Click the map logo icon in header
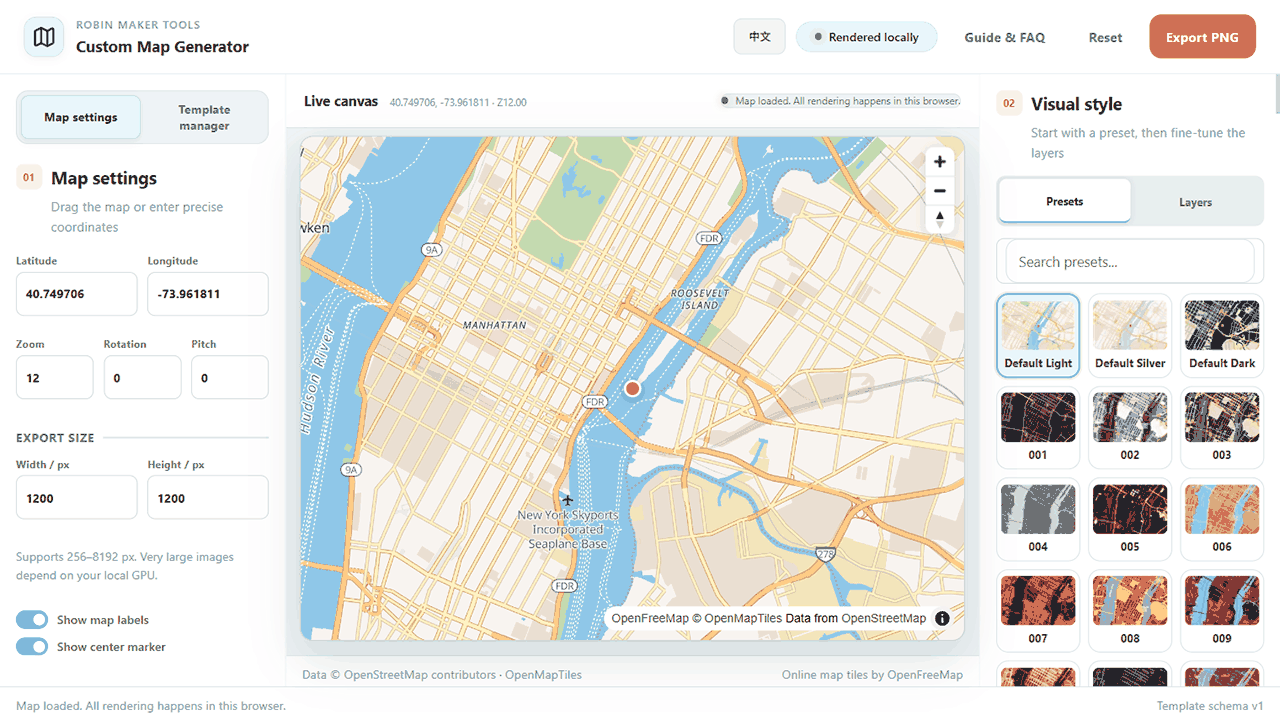This screenshot has height=720, width=1280. click(x=44, y=38)
